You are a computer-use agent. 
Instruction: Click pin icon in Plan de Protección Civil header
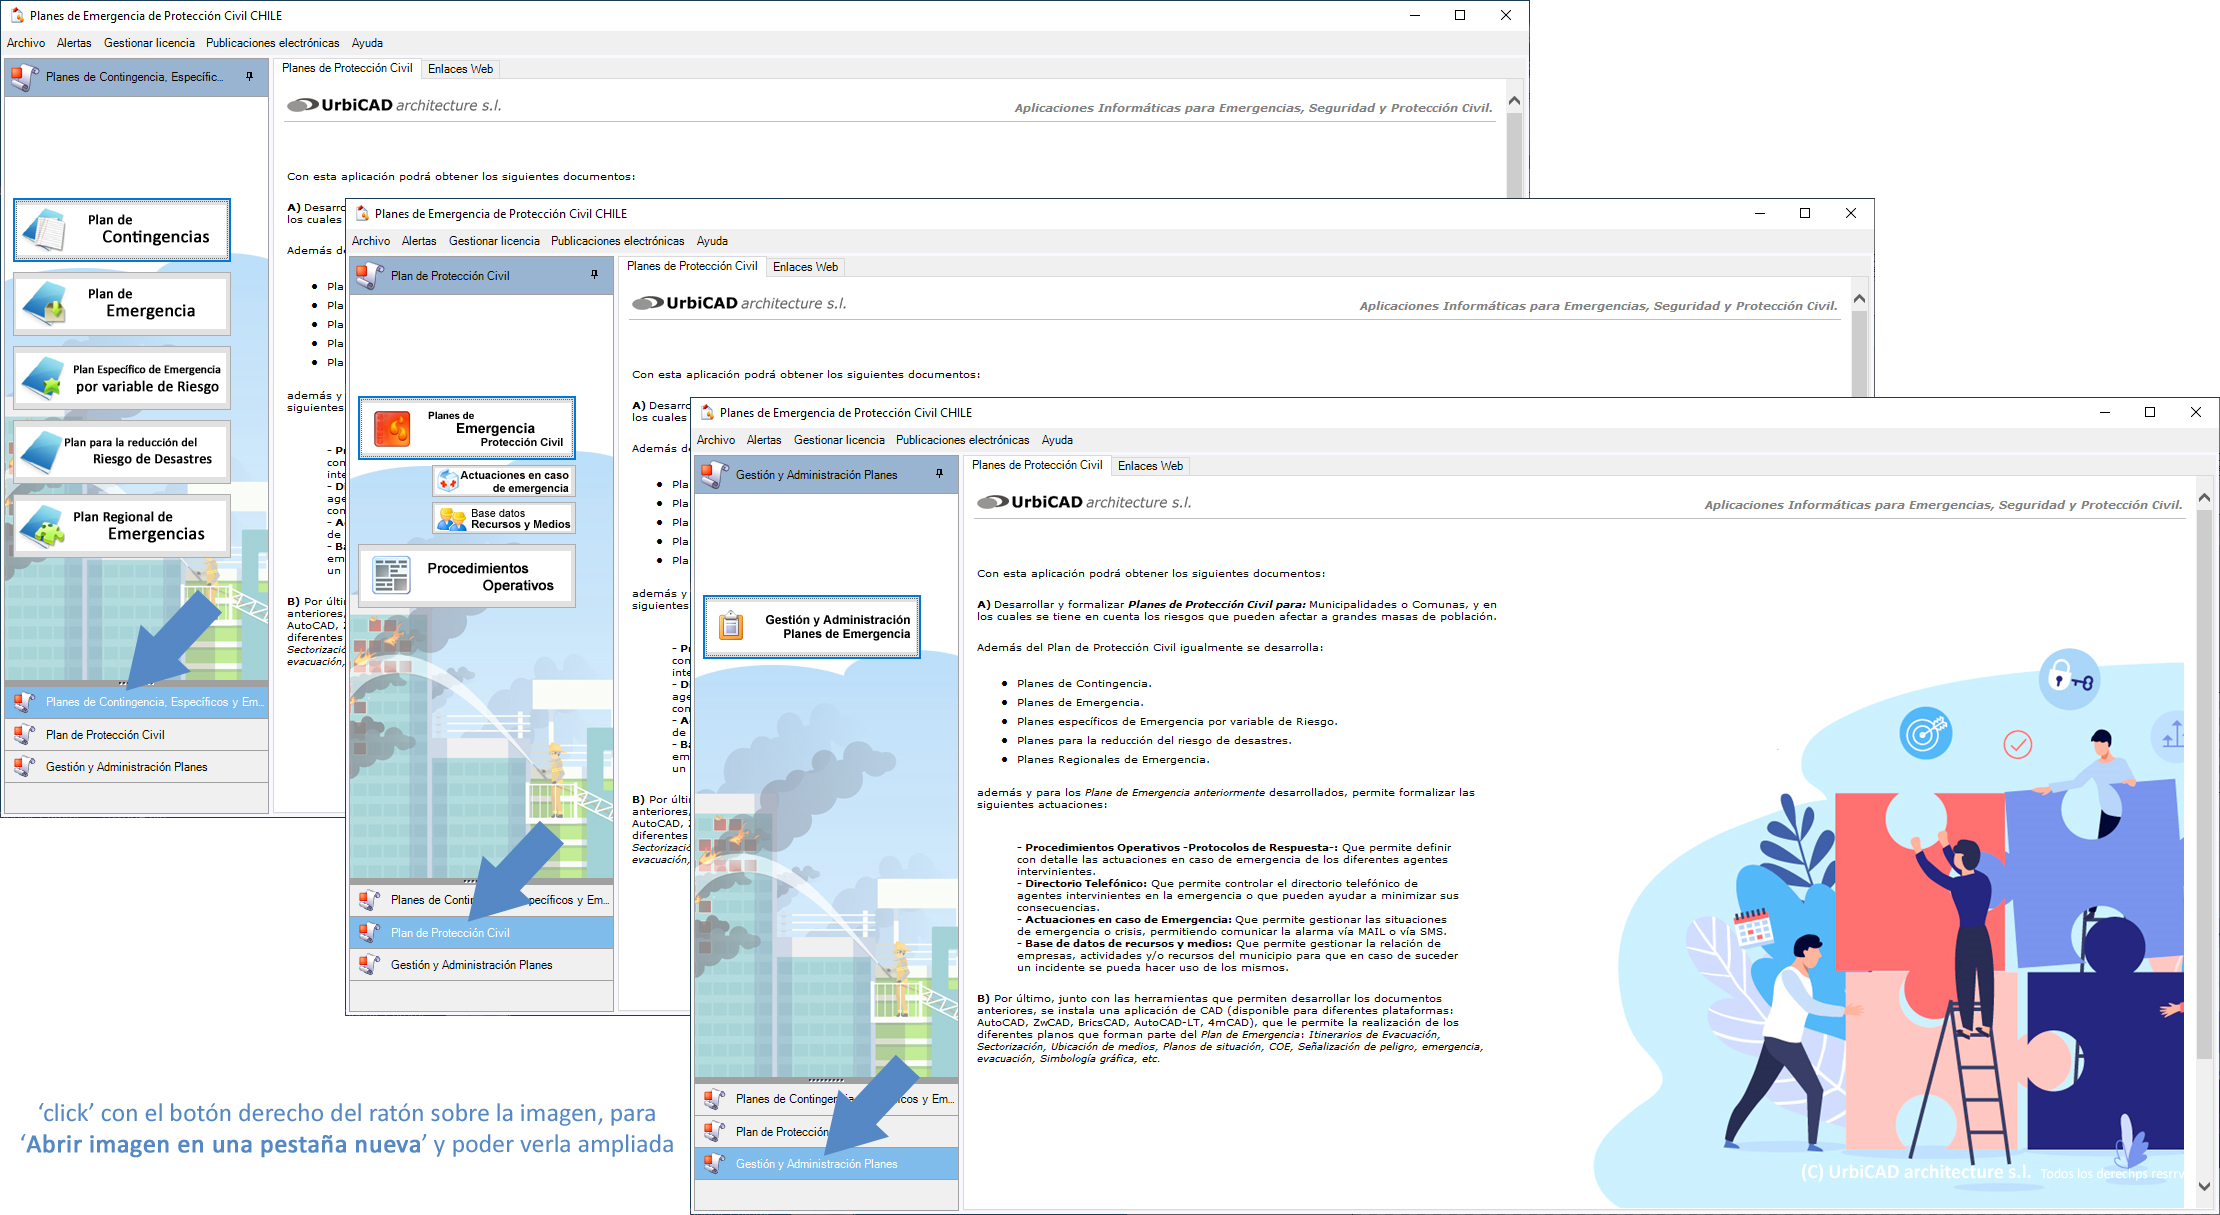pyautogui.click(x=594, y=274)
